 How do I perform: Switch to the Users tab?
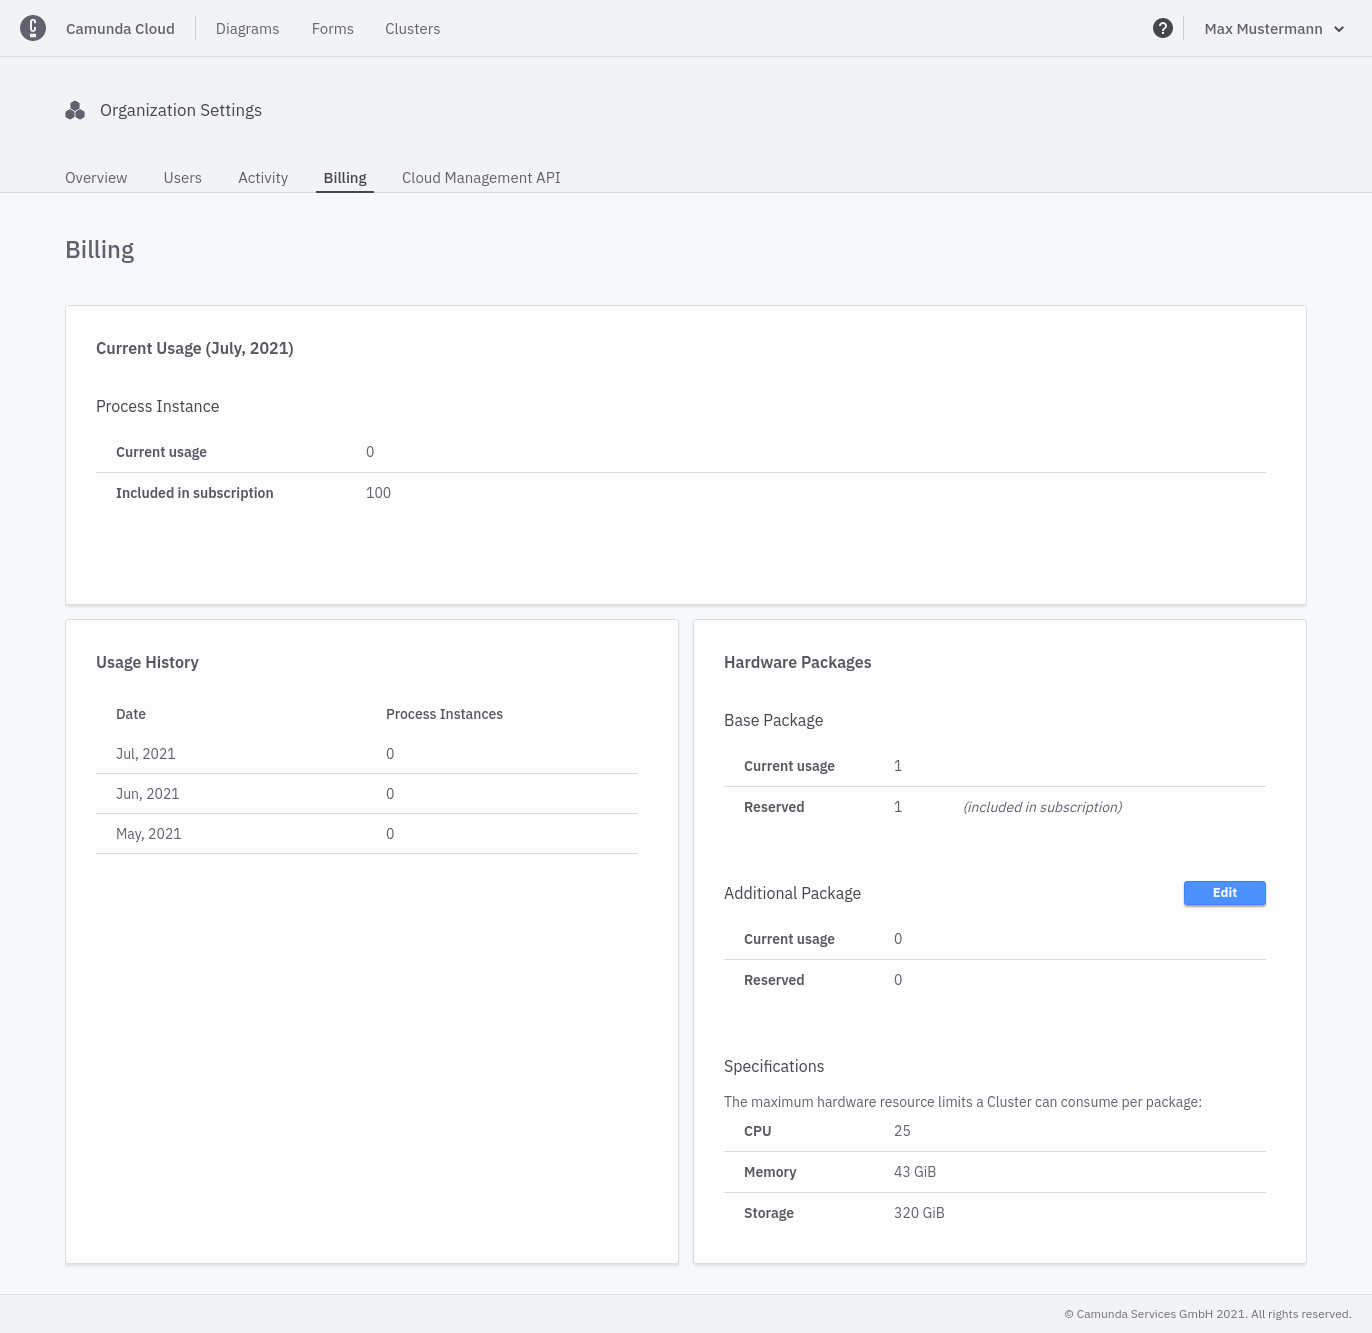click(182, 177)
